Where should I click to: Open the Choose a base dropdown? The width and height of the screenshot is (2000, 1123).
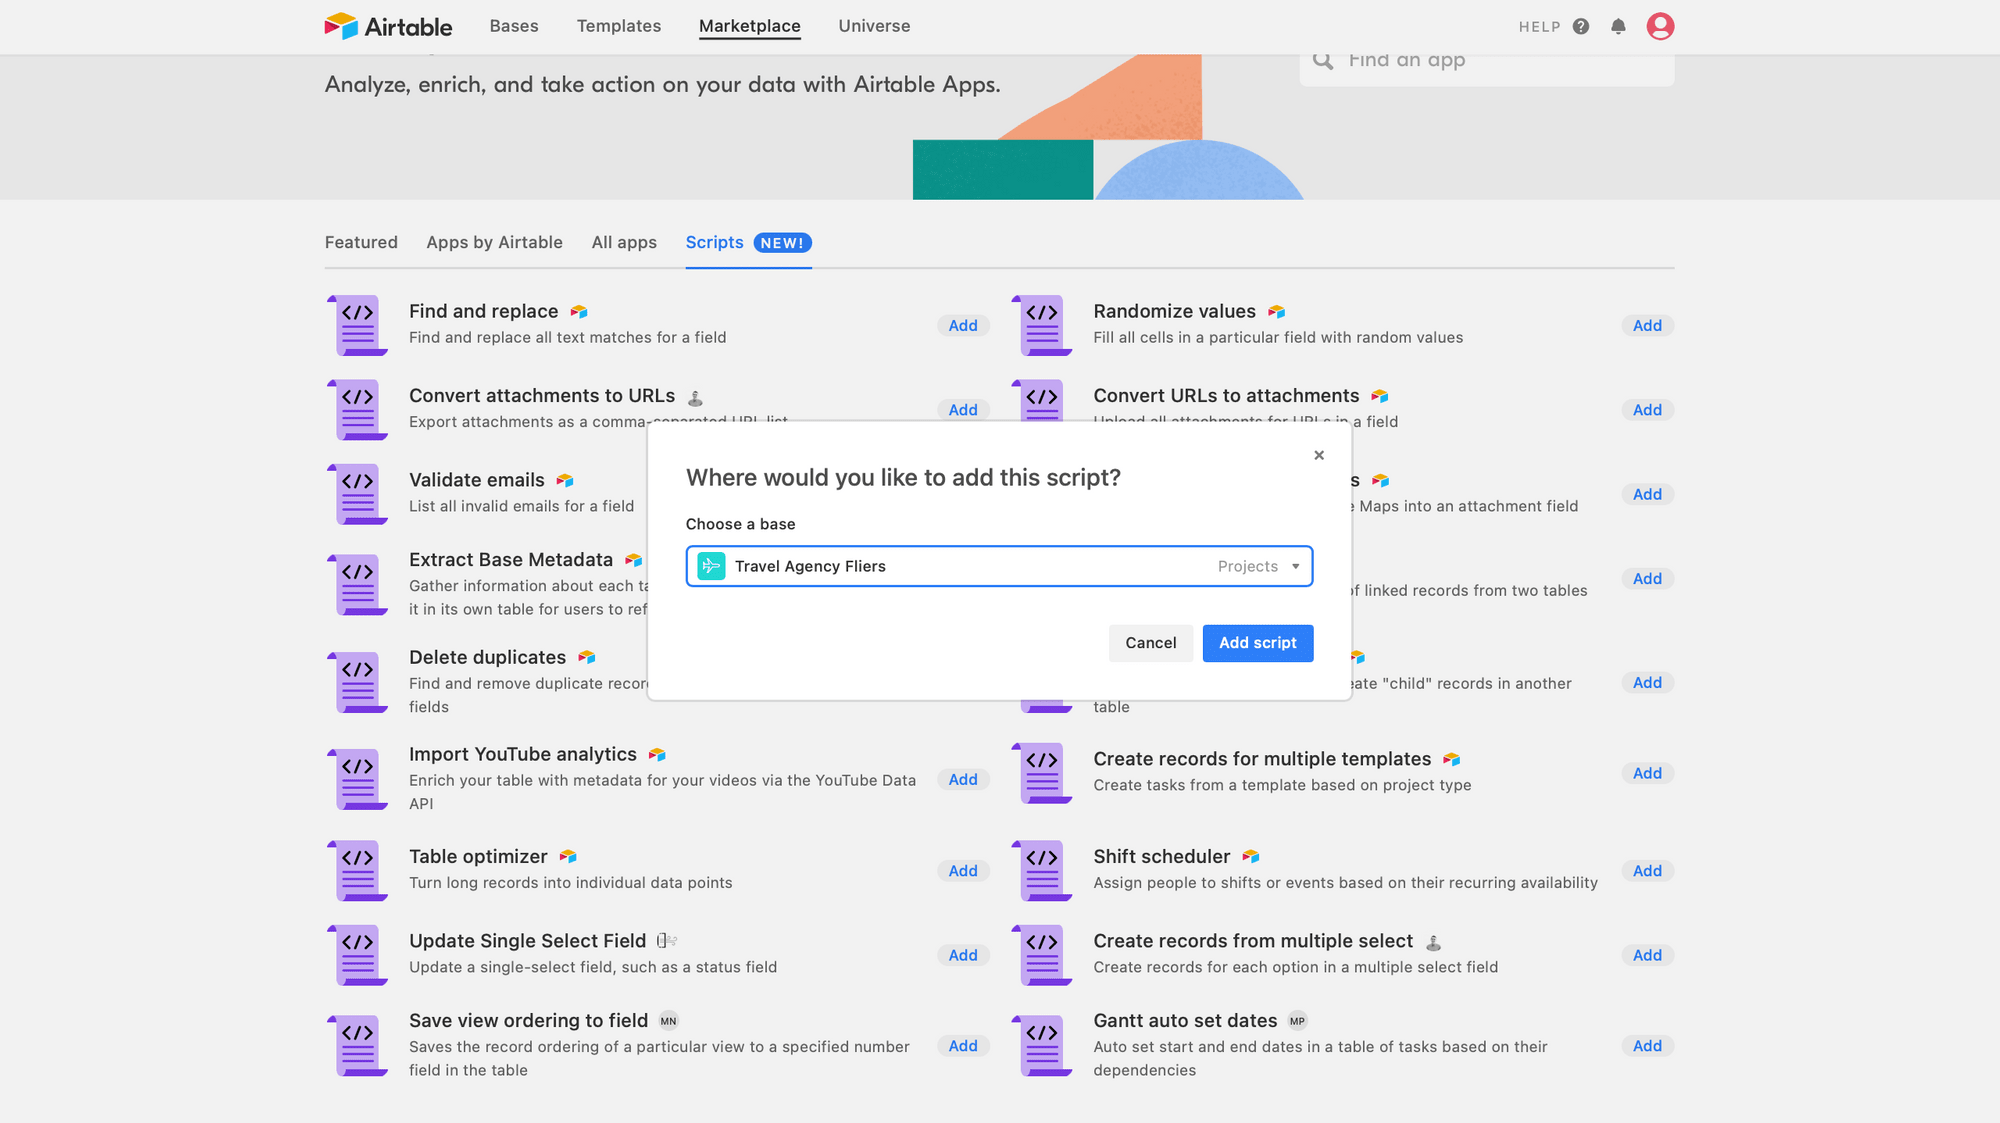[x=999, y=566]
